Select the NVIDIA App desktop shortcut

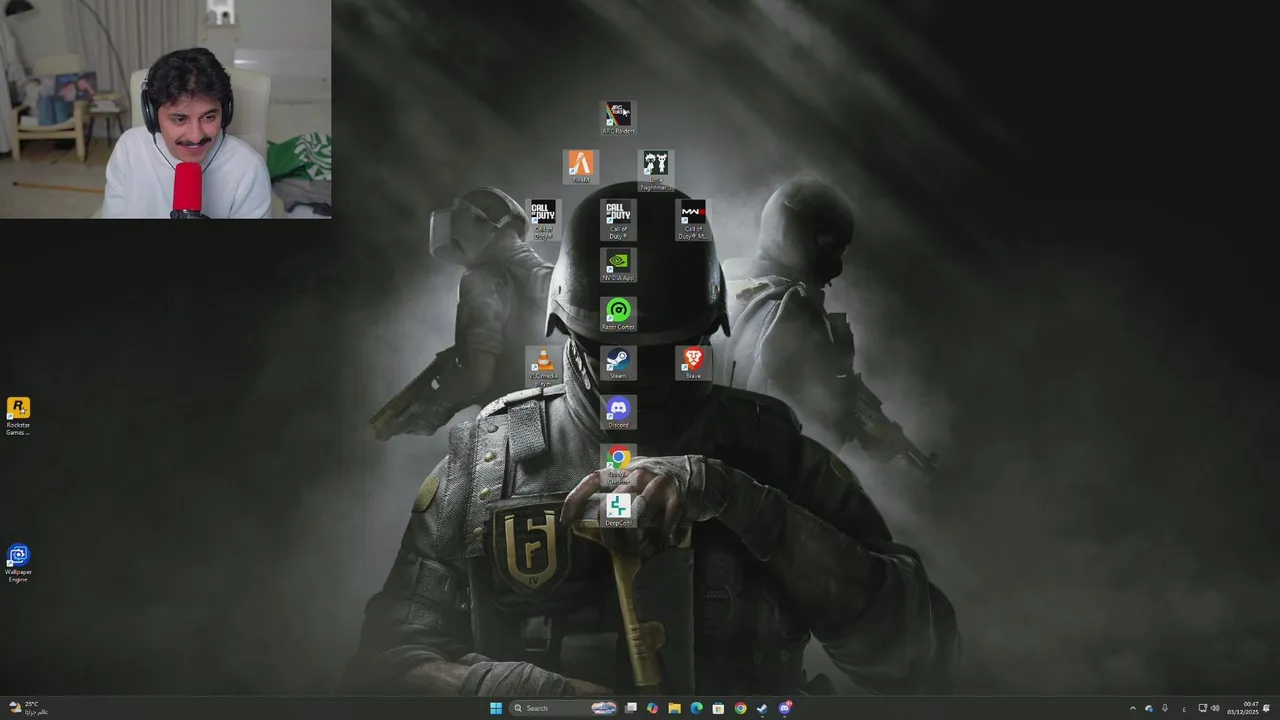(x=618, y=265)
